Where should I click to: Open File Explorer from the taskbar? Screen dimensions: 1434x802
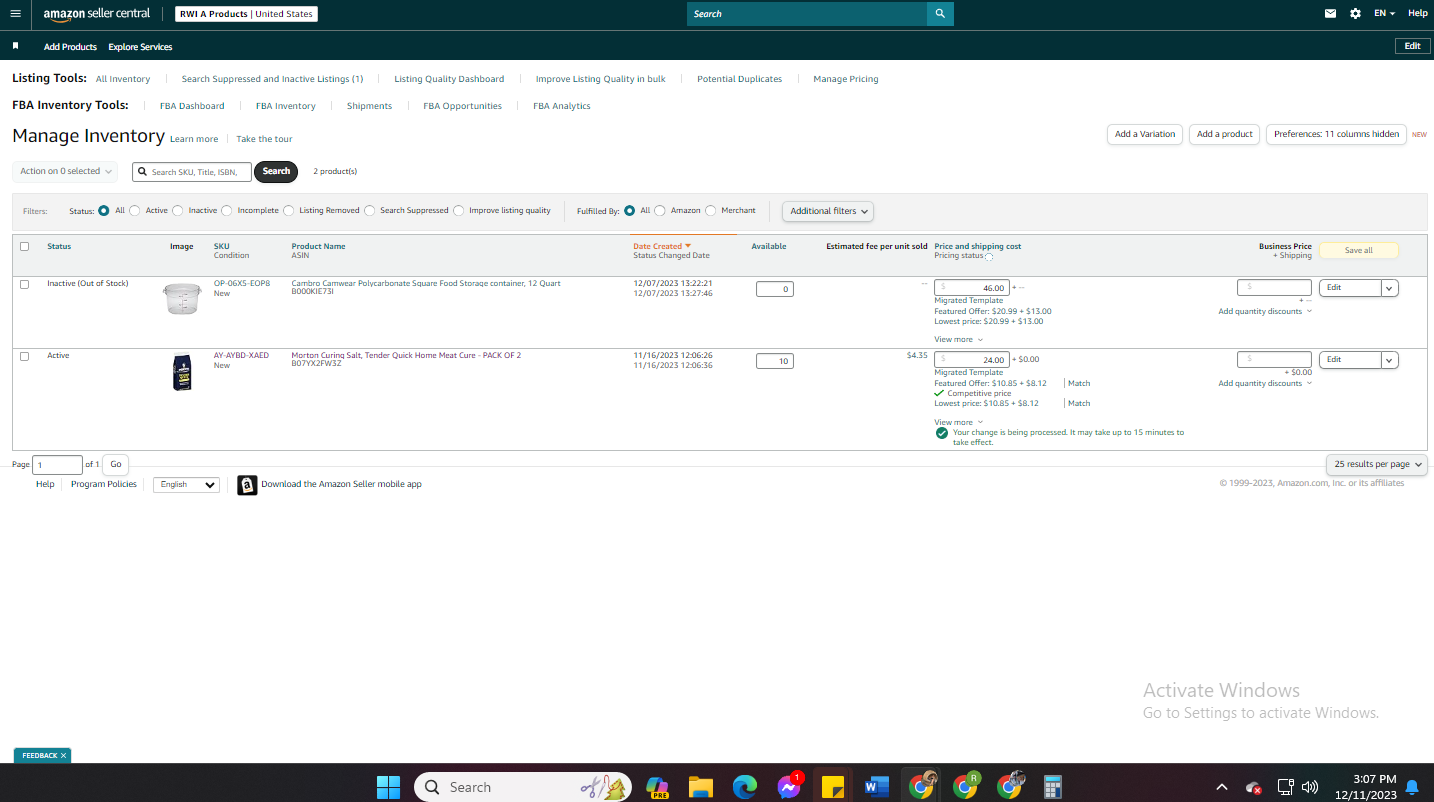click(x=700, y=787)
